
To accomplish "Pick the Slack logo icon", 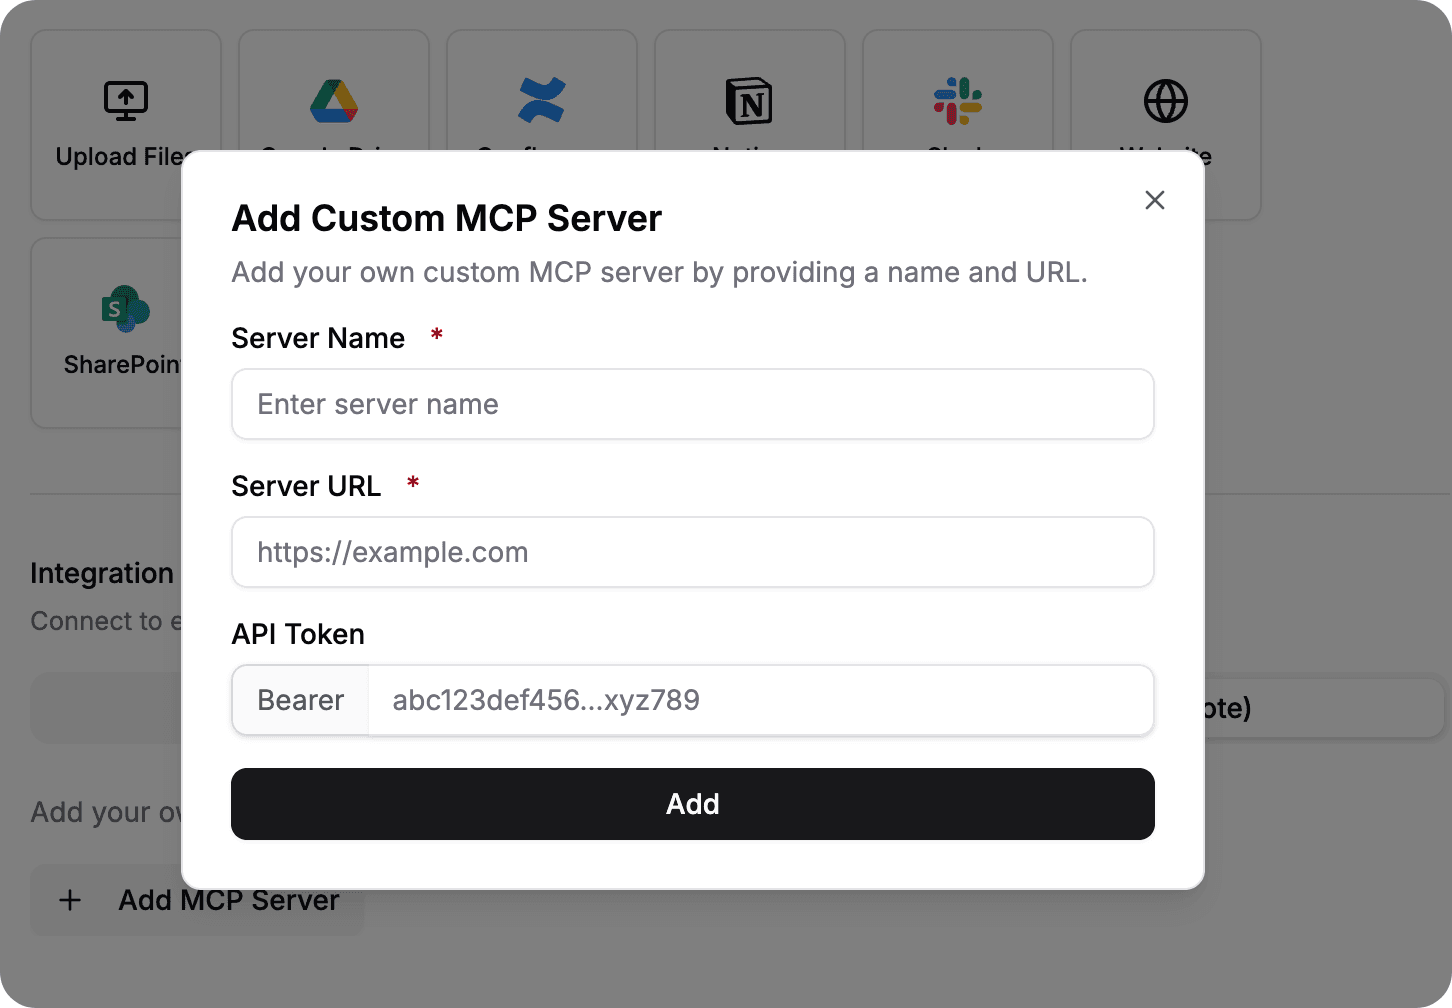I will click(958, 101).
